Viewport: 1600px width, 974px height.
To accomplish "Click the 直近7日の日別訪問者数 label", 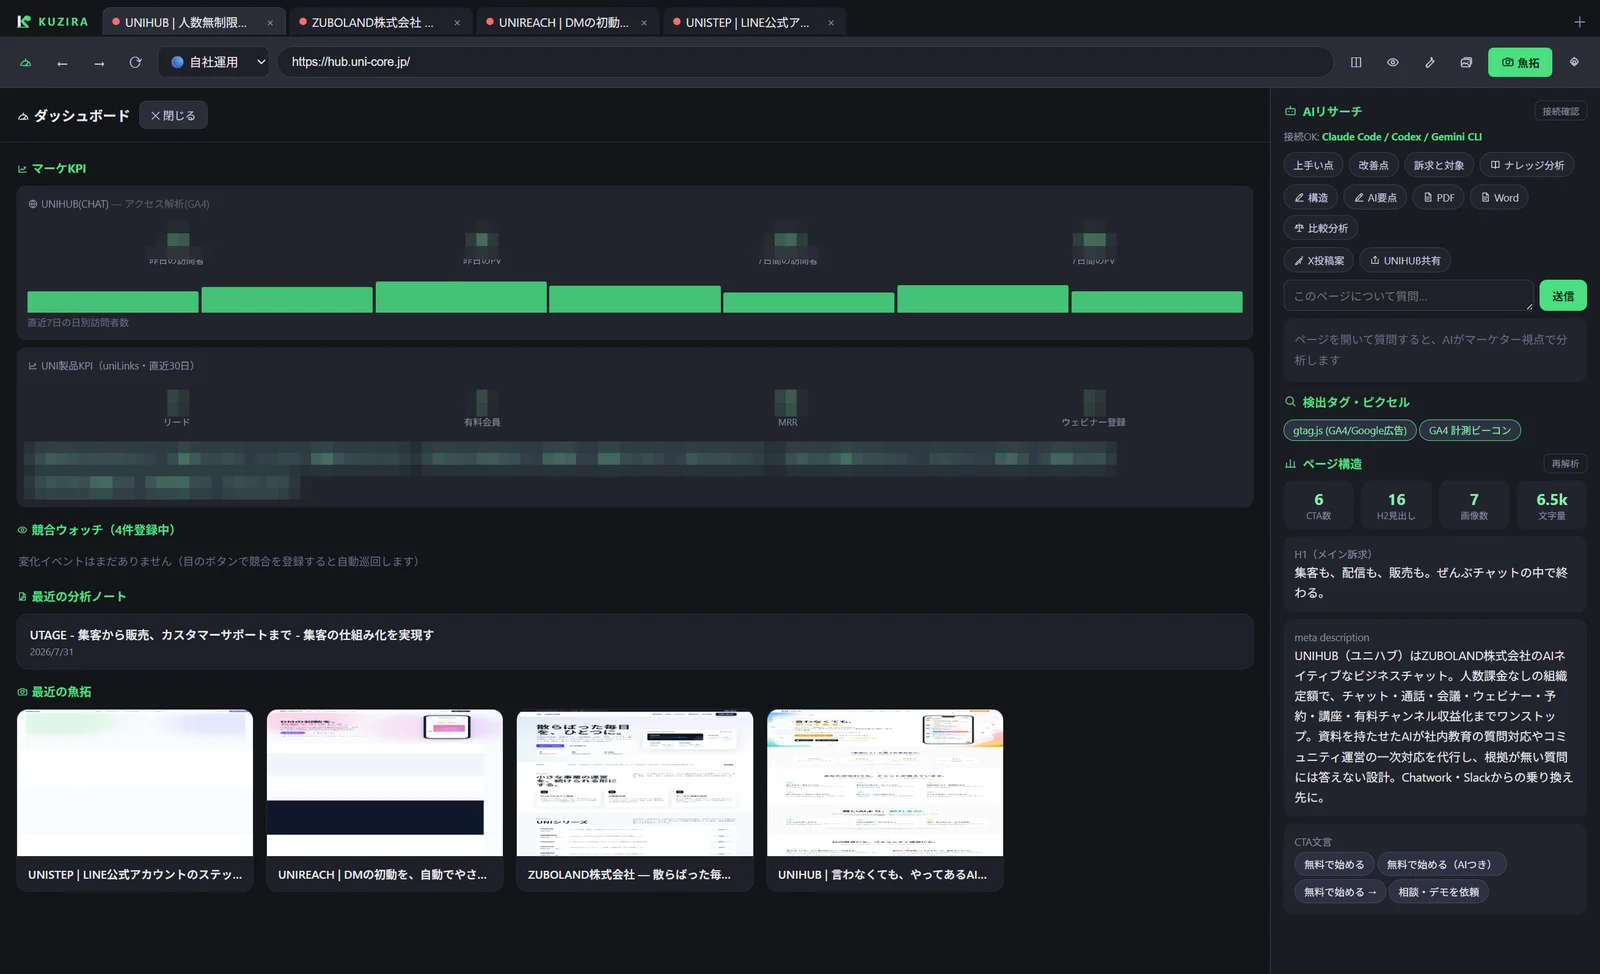I will (x=78, y=323).
